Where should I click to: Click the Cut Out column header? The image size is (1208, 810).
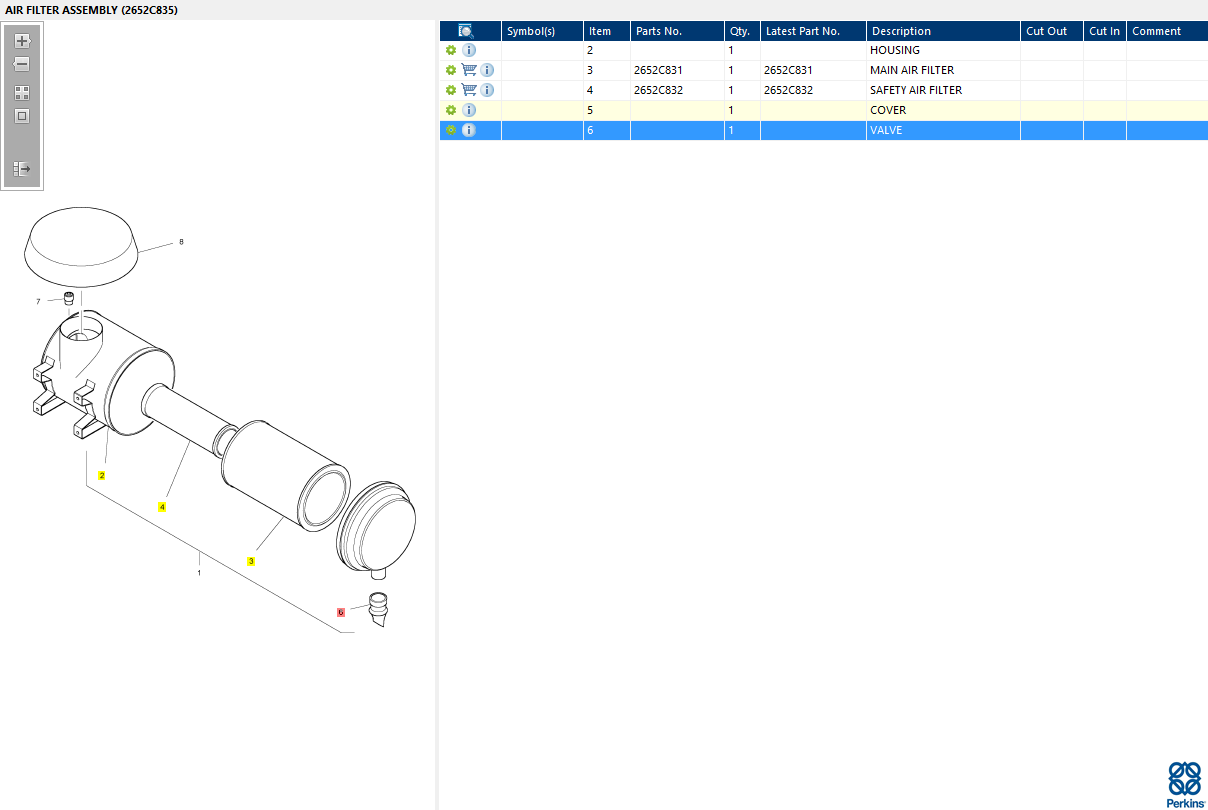click(1052, 31)
